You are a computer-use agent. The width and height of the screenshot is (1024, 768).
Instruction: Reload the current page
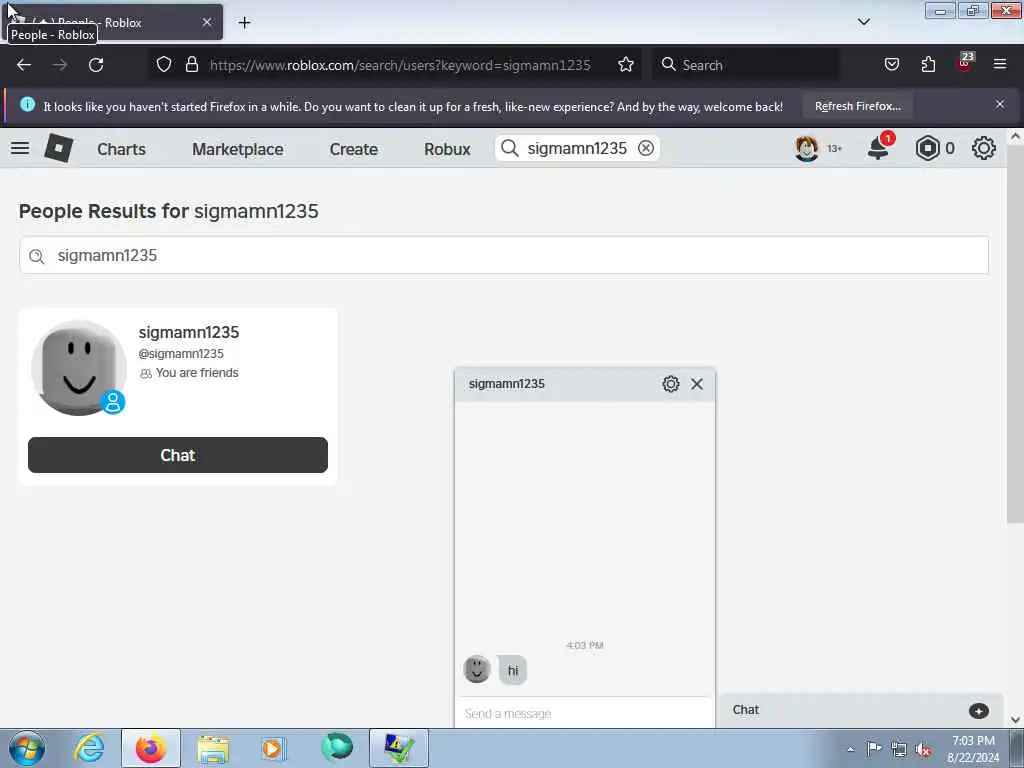coord(96,65)
